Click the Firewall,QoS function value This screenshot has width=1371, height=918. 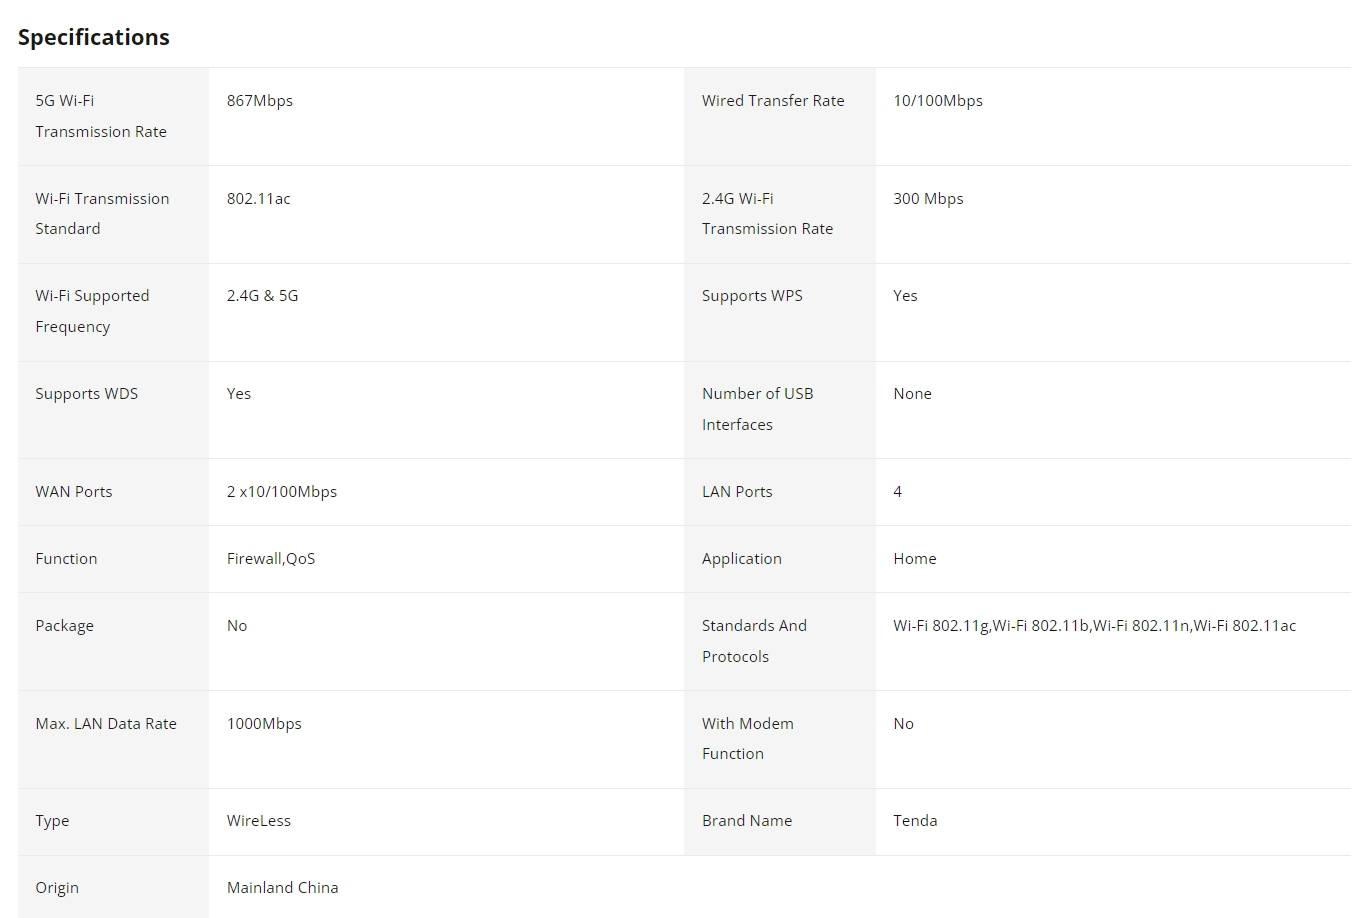(271, 559)
